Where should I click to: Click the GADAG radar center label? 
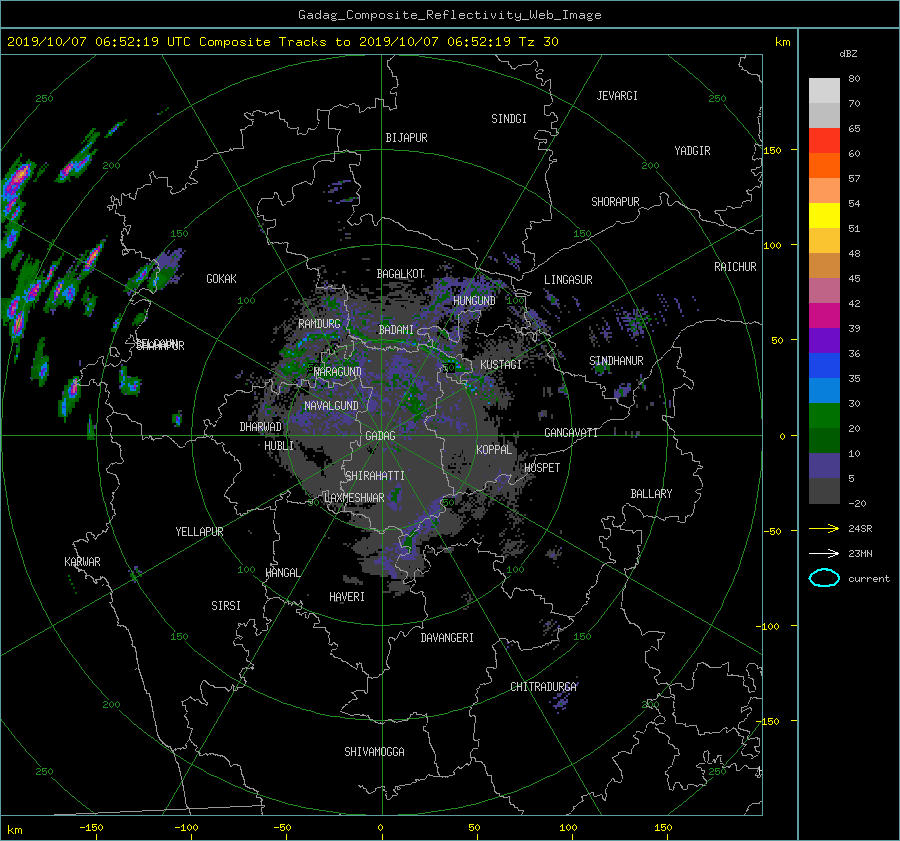(x=381, y=436)
